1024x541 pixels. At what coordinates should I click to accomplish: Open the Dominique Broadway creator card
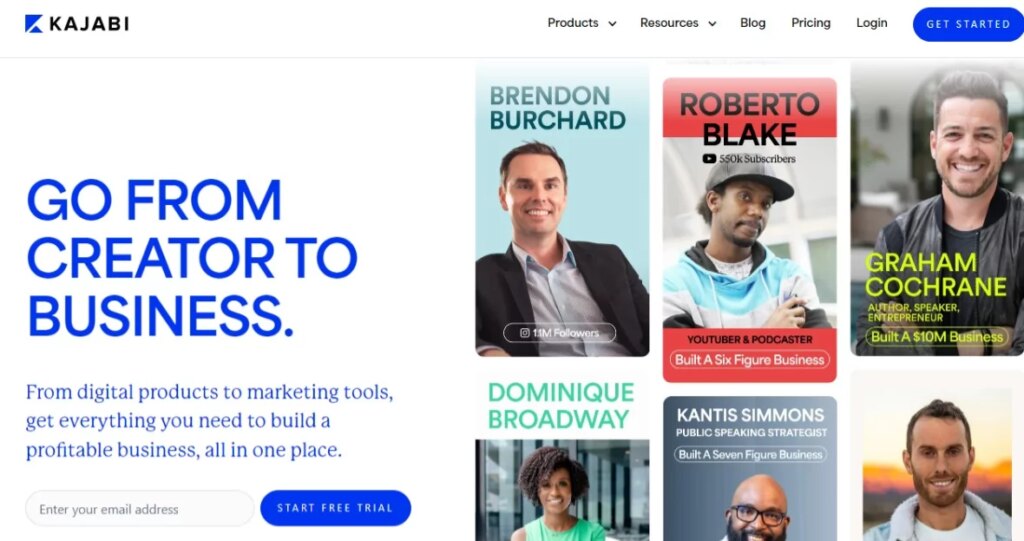click(562, 455)
